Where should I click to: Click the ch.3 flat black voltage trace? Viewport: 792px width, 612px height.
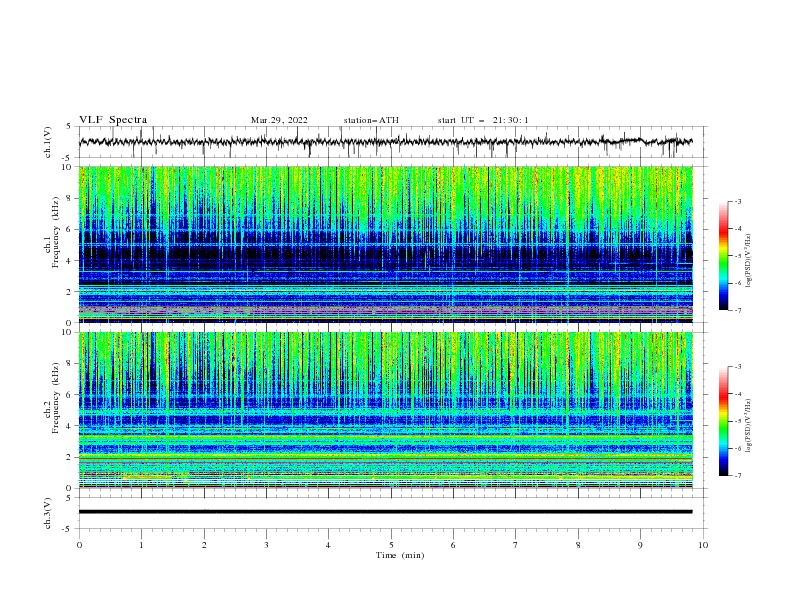click(385, 512)
